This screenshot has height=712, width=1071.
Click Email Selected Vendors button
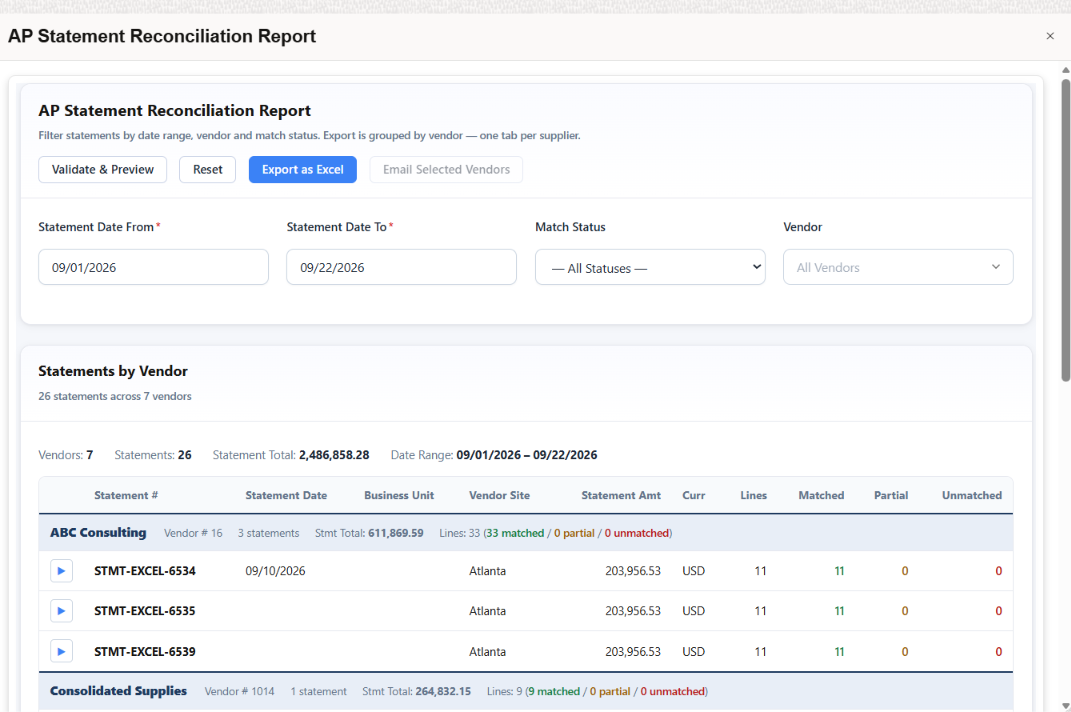(446, 169)
